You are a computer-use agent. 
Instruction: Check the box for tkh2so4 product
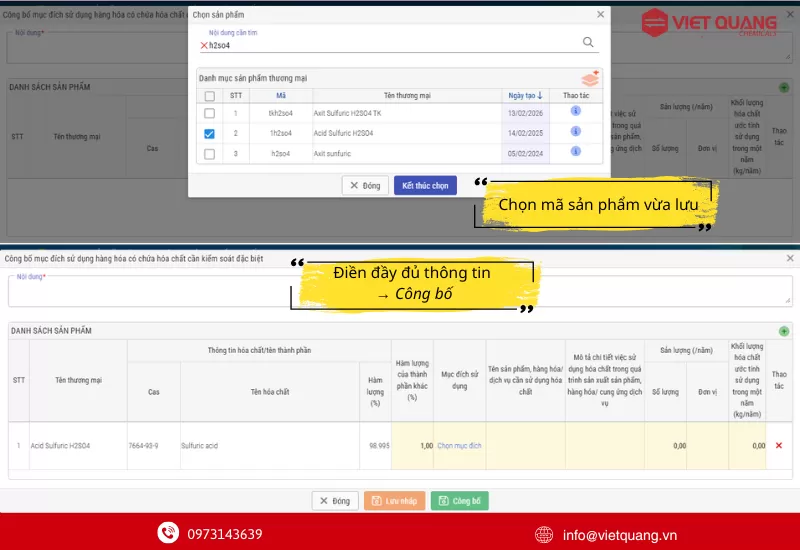pos(209,113)
